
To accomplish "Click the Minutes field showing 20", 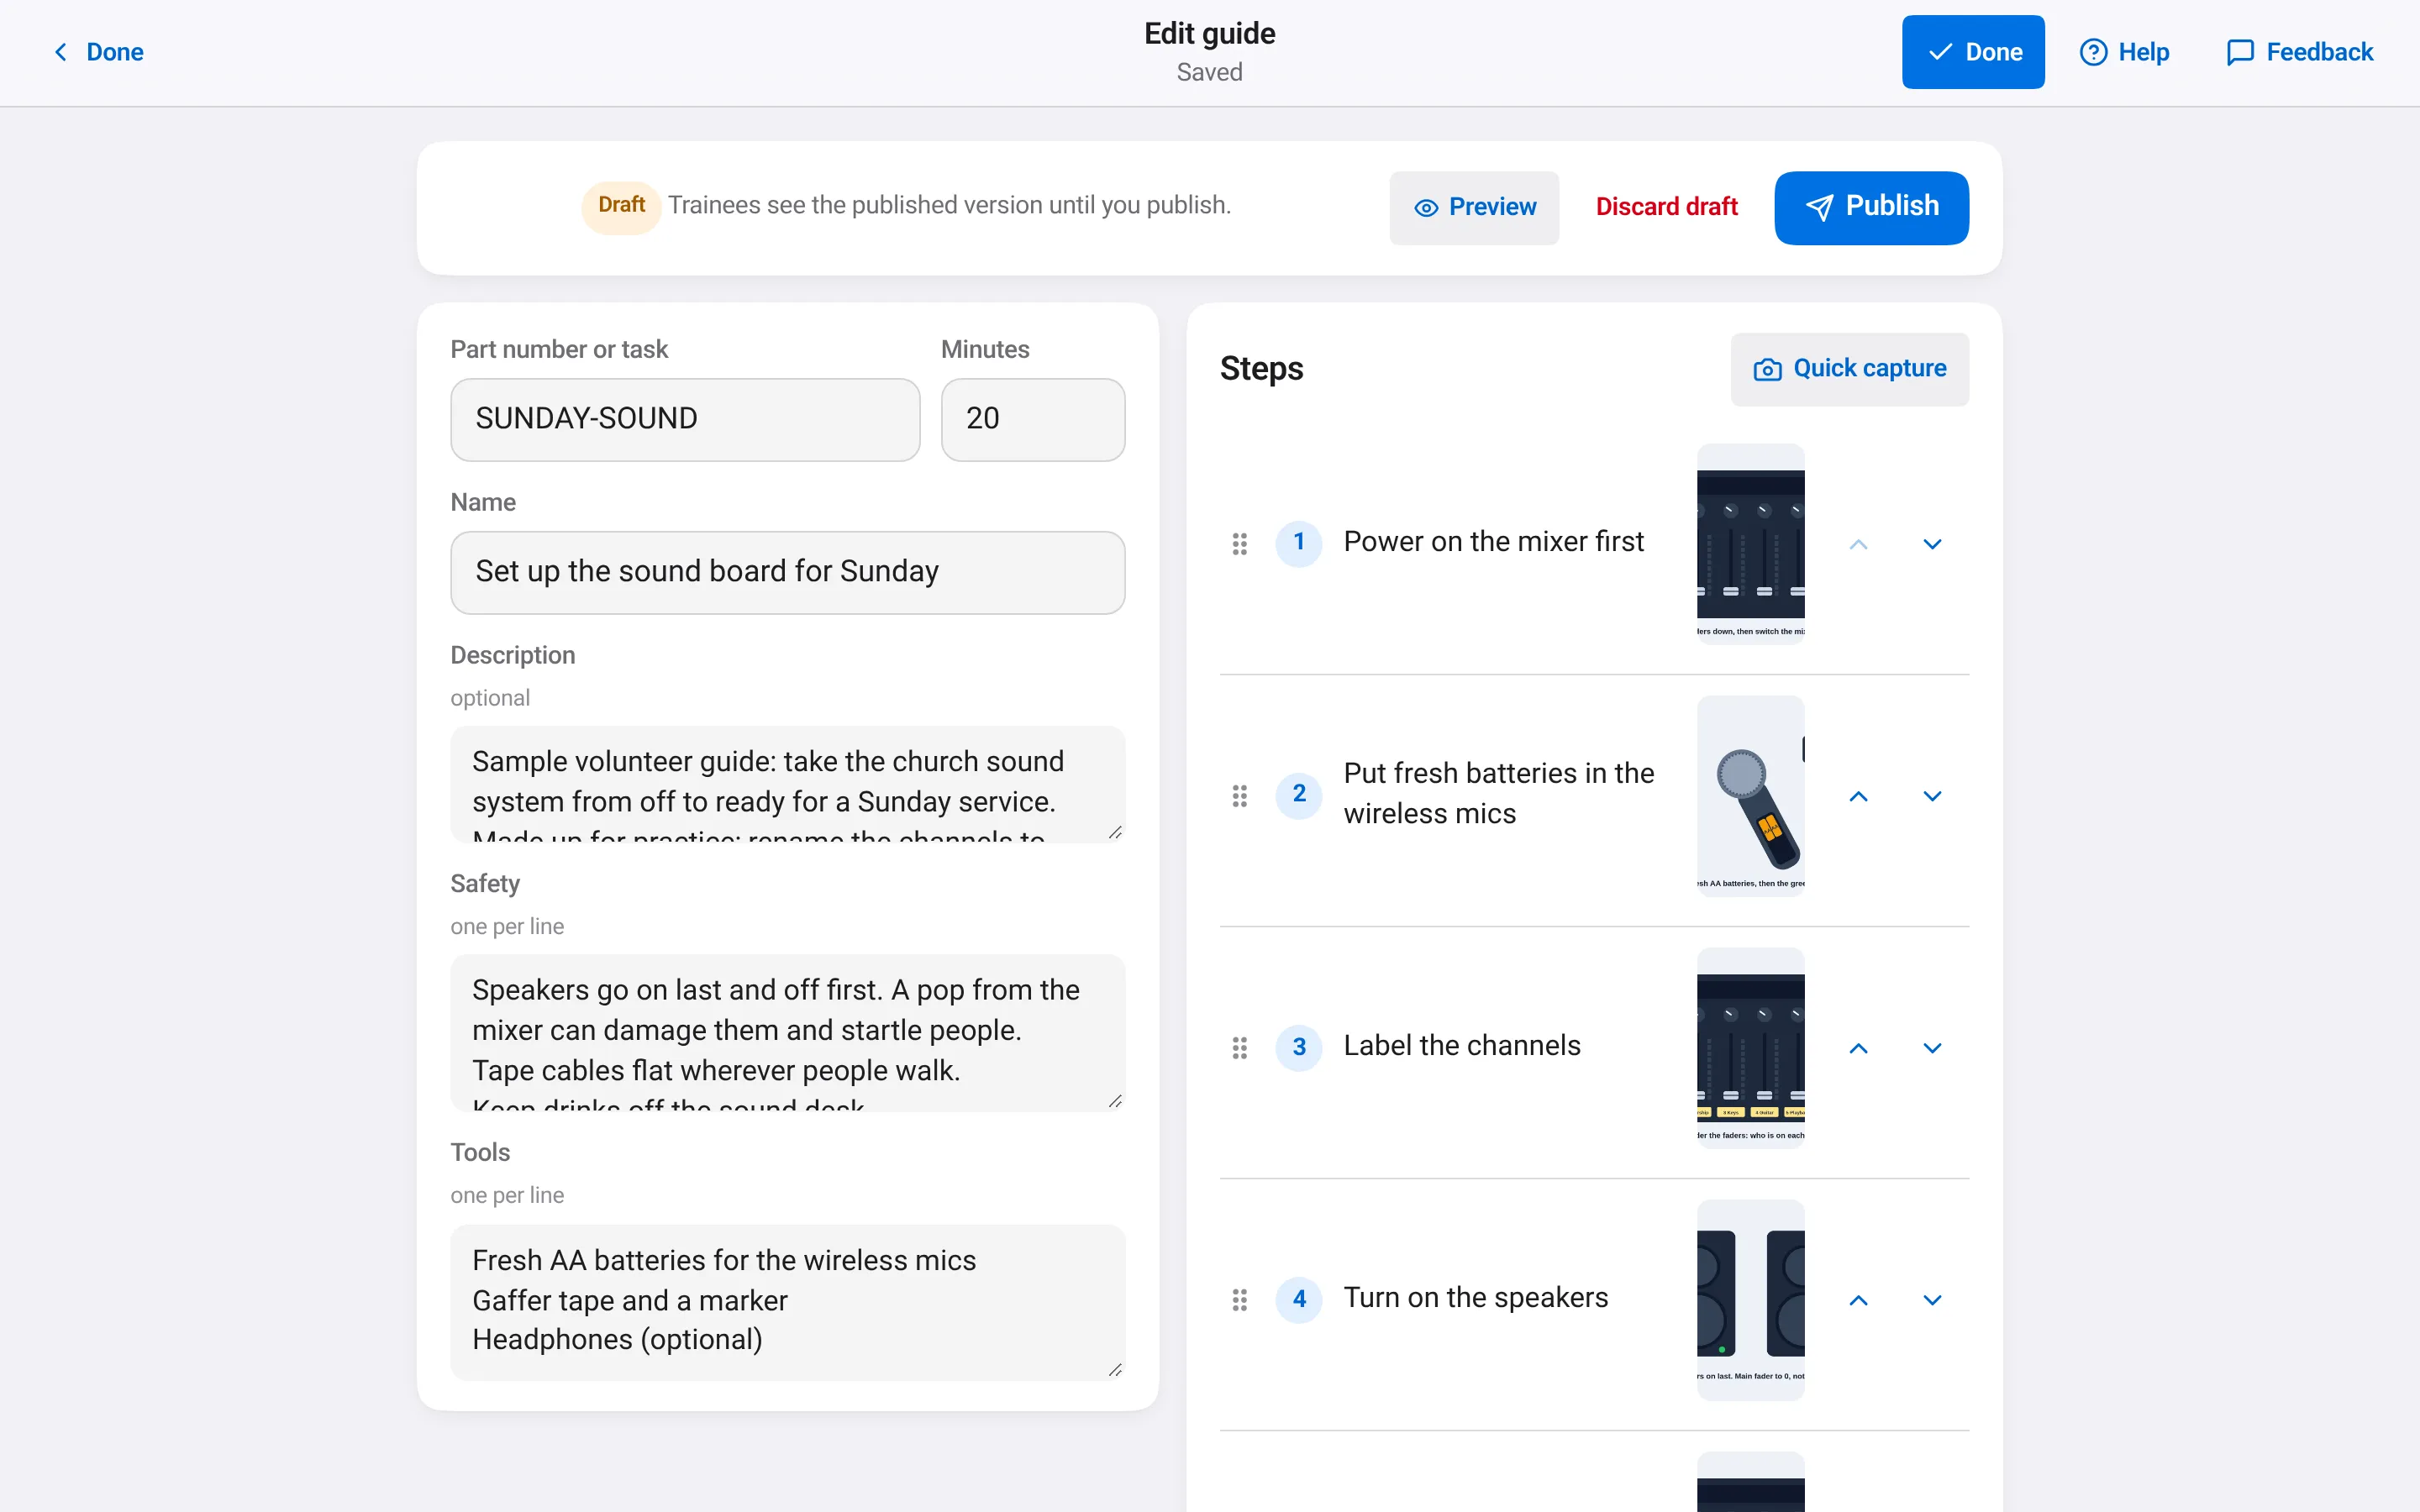I will (1033, 419).
